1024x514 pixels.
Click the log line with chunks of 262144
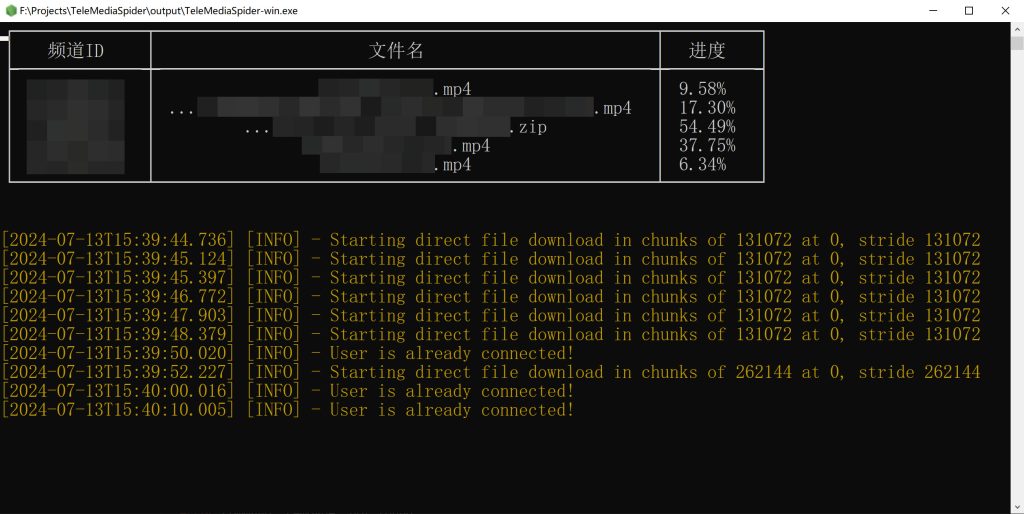click(490, 372)
